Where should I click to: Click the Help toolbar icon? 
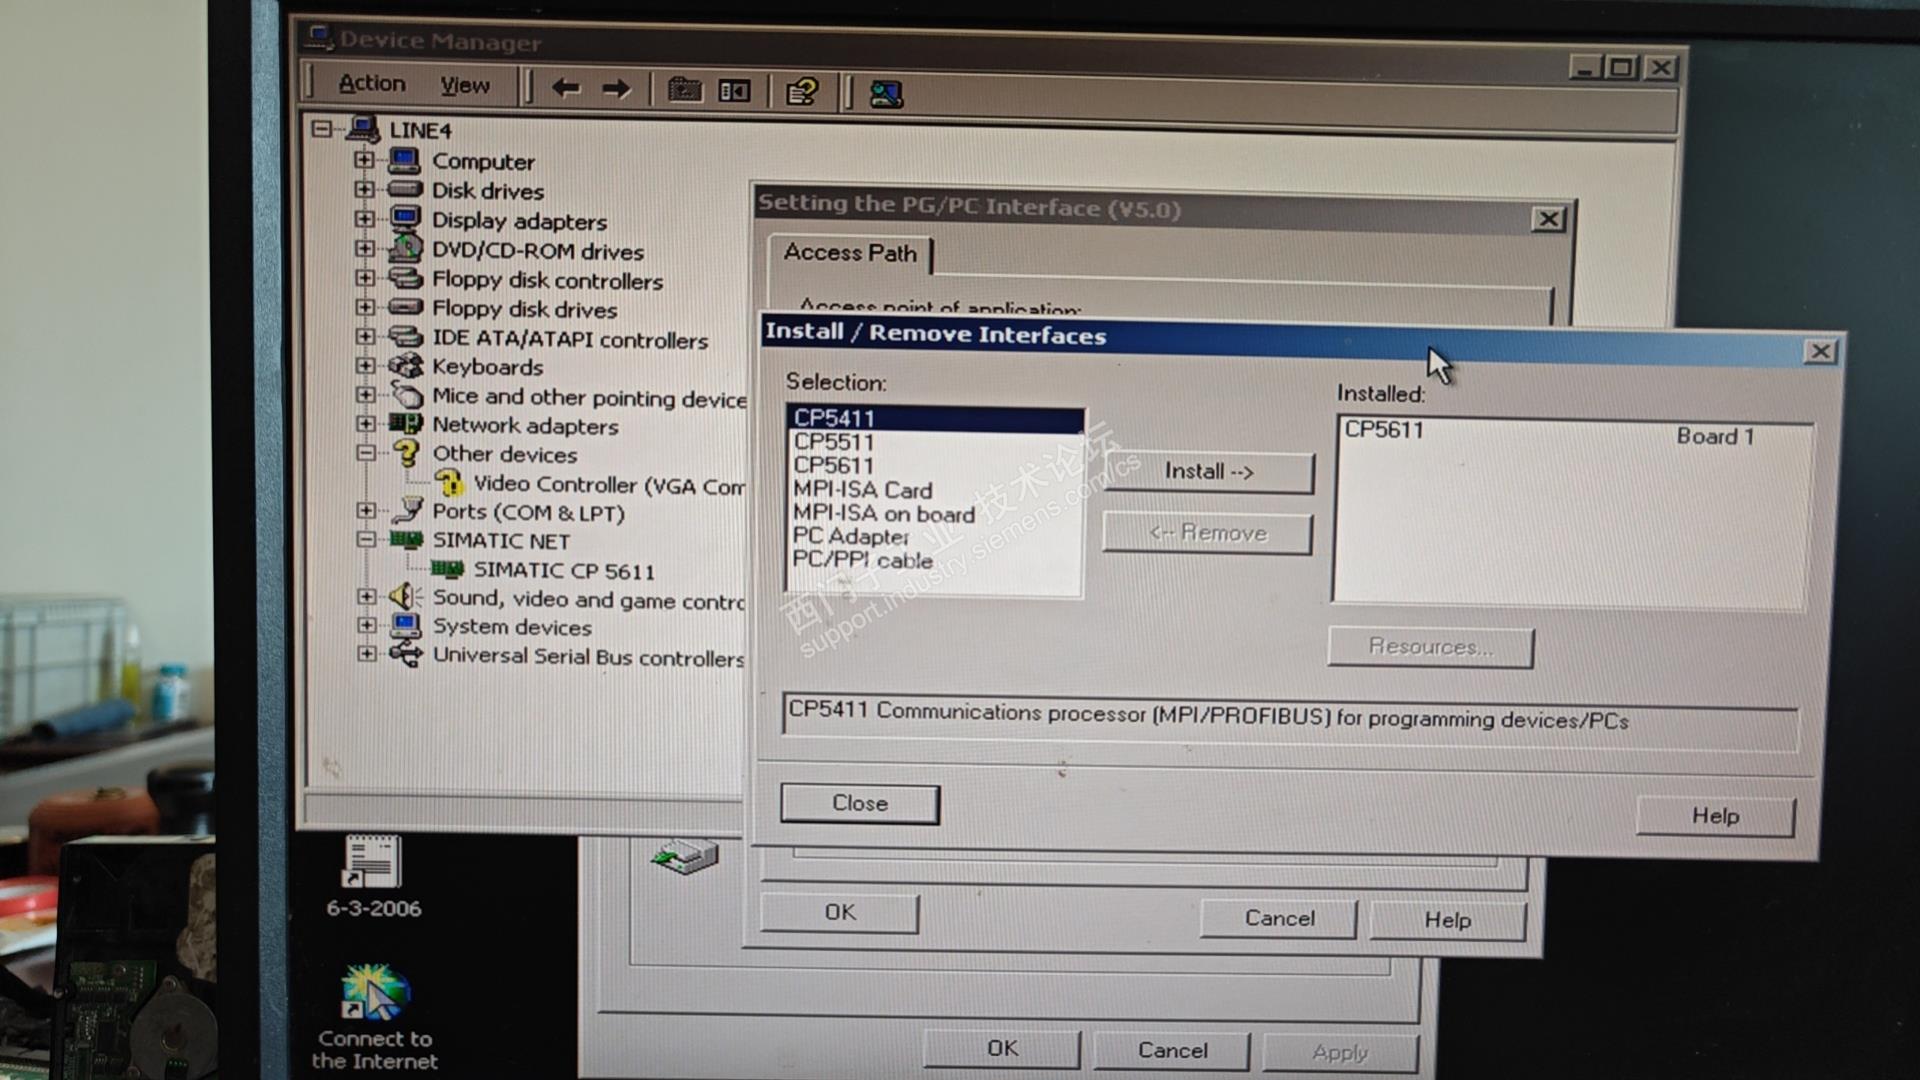pos(802,93)
